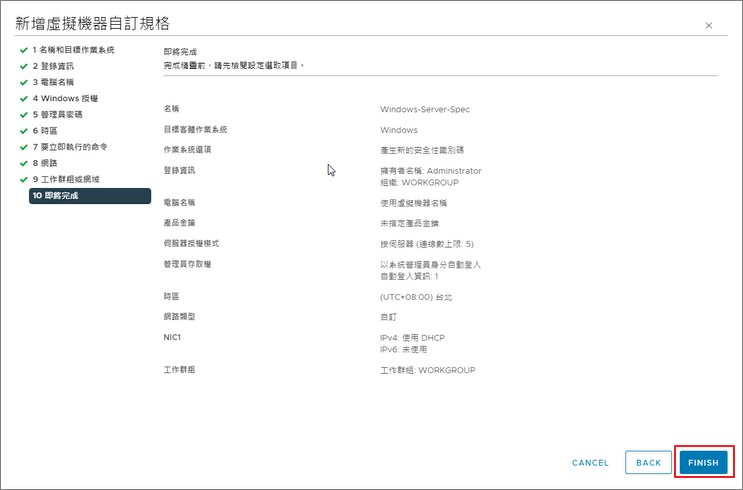Open step 5 管理員密碼
This screenshot has width=743, height=490.
tap(57, 114)
